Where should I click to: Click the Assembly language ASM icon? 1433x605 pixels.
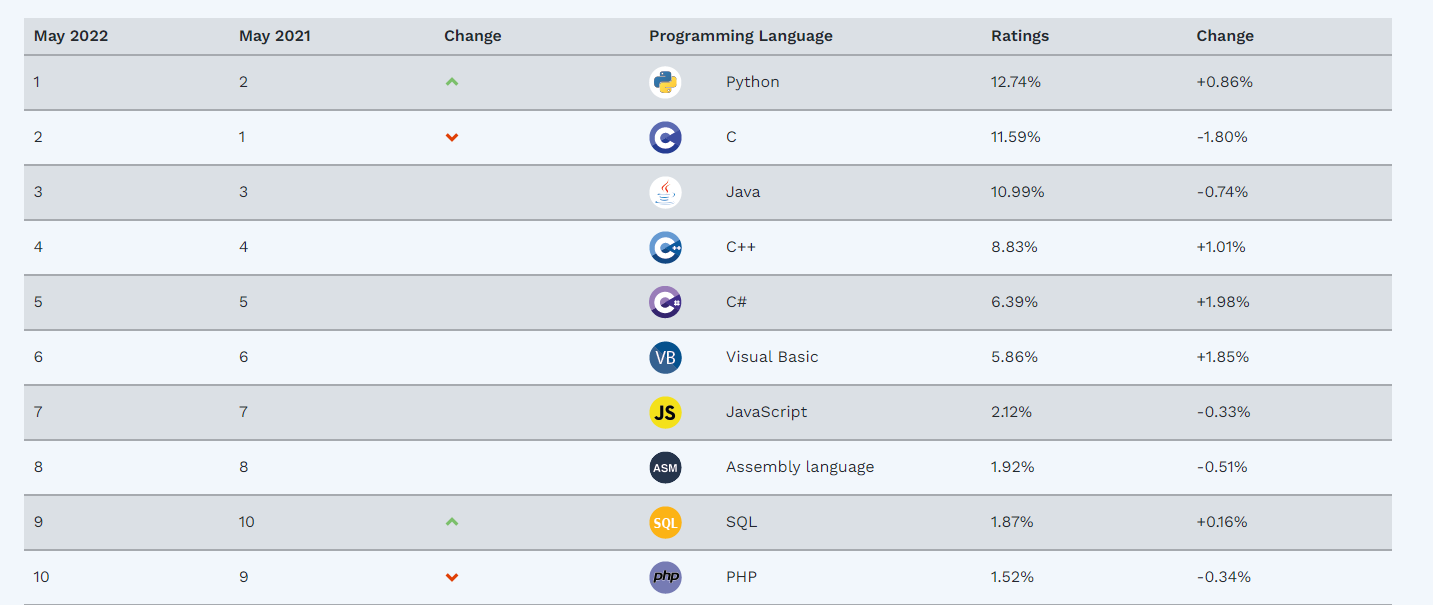pyautogui.click(x=665, y=467)
